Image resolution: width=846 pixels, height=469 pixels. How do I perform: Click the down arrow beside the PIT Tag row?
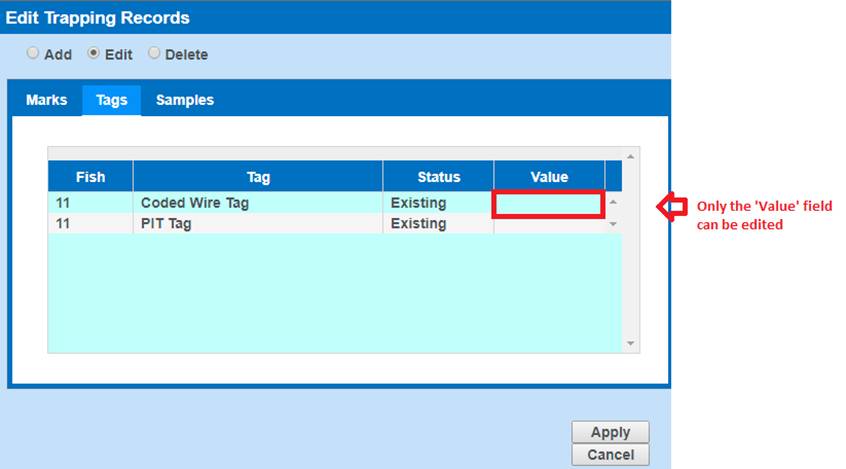pos(614,225)
